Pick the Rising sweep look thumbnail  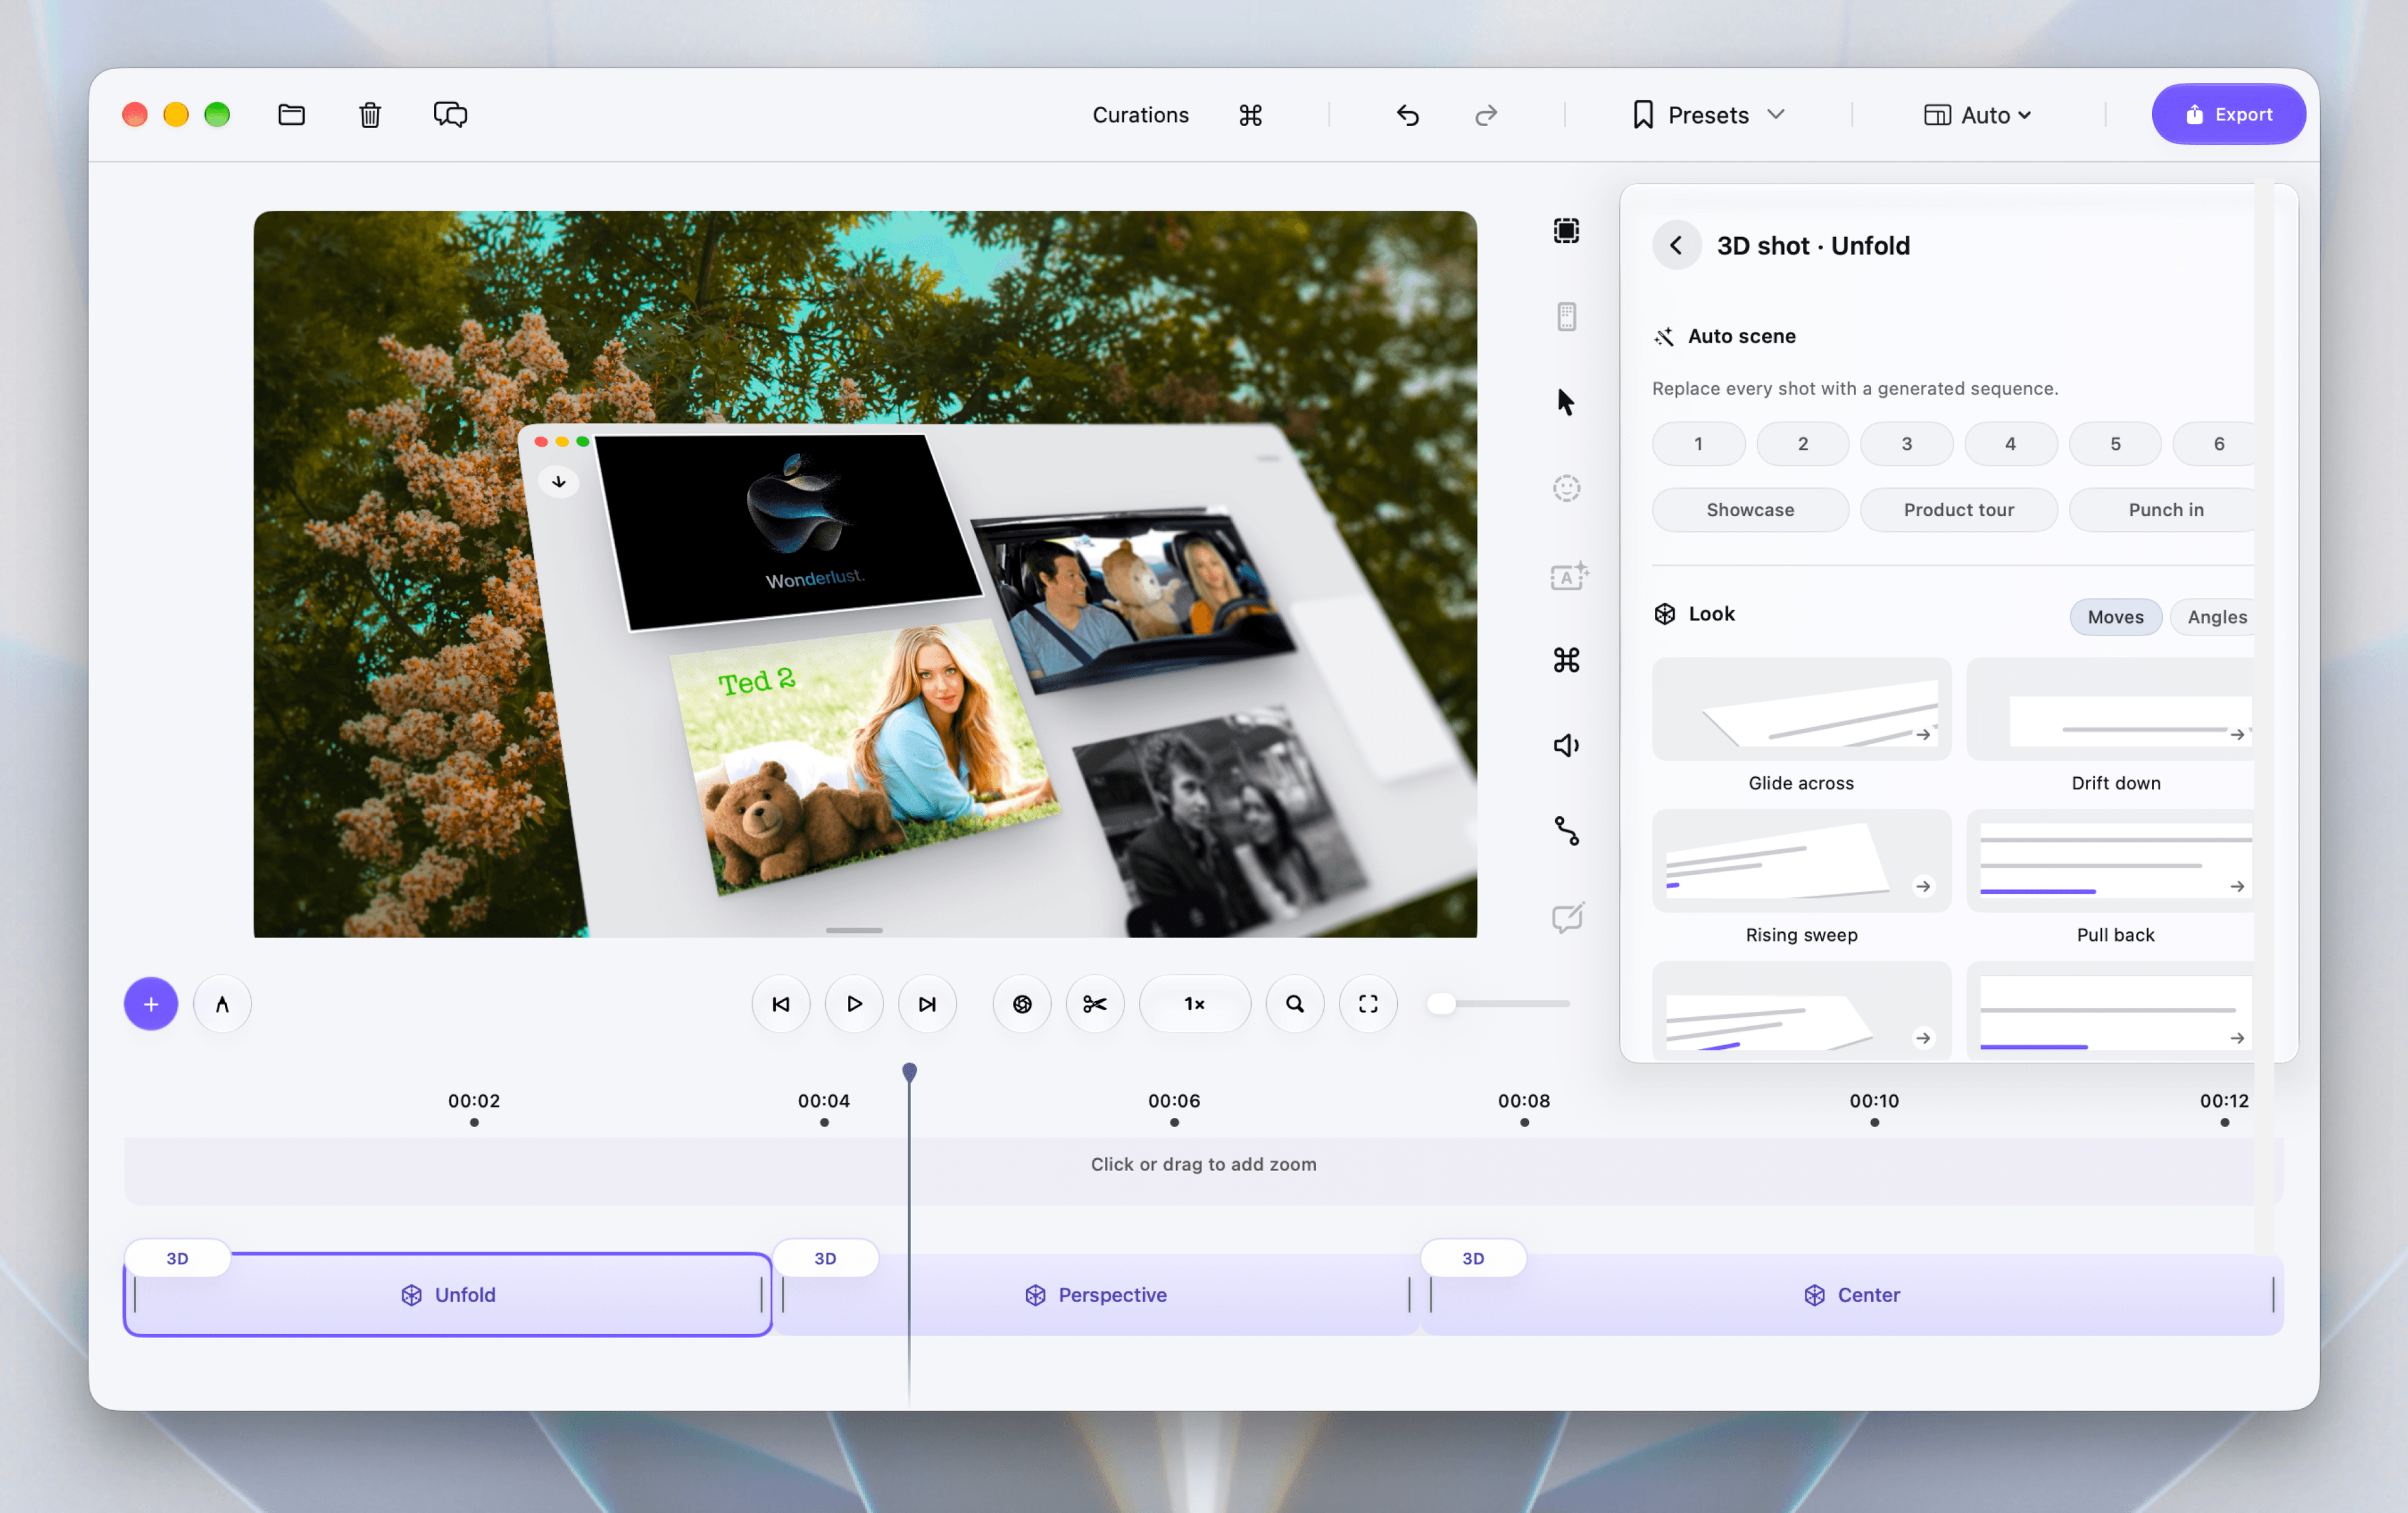pos(1801,861)
